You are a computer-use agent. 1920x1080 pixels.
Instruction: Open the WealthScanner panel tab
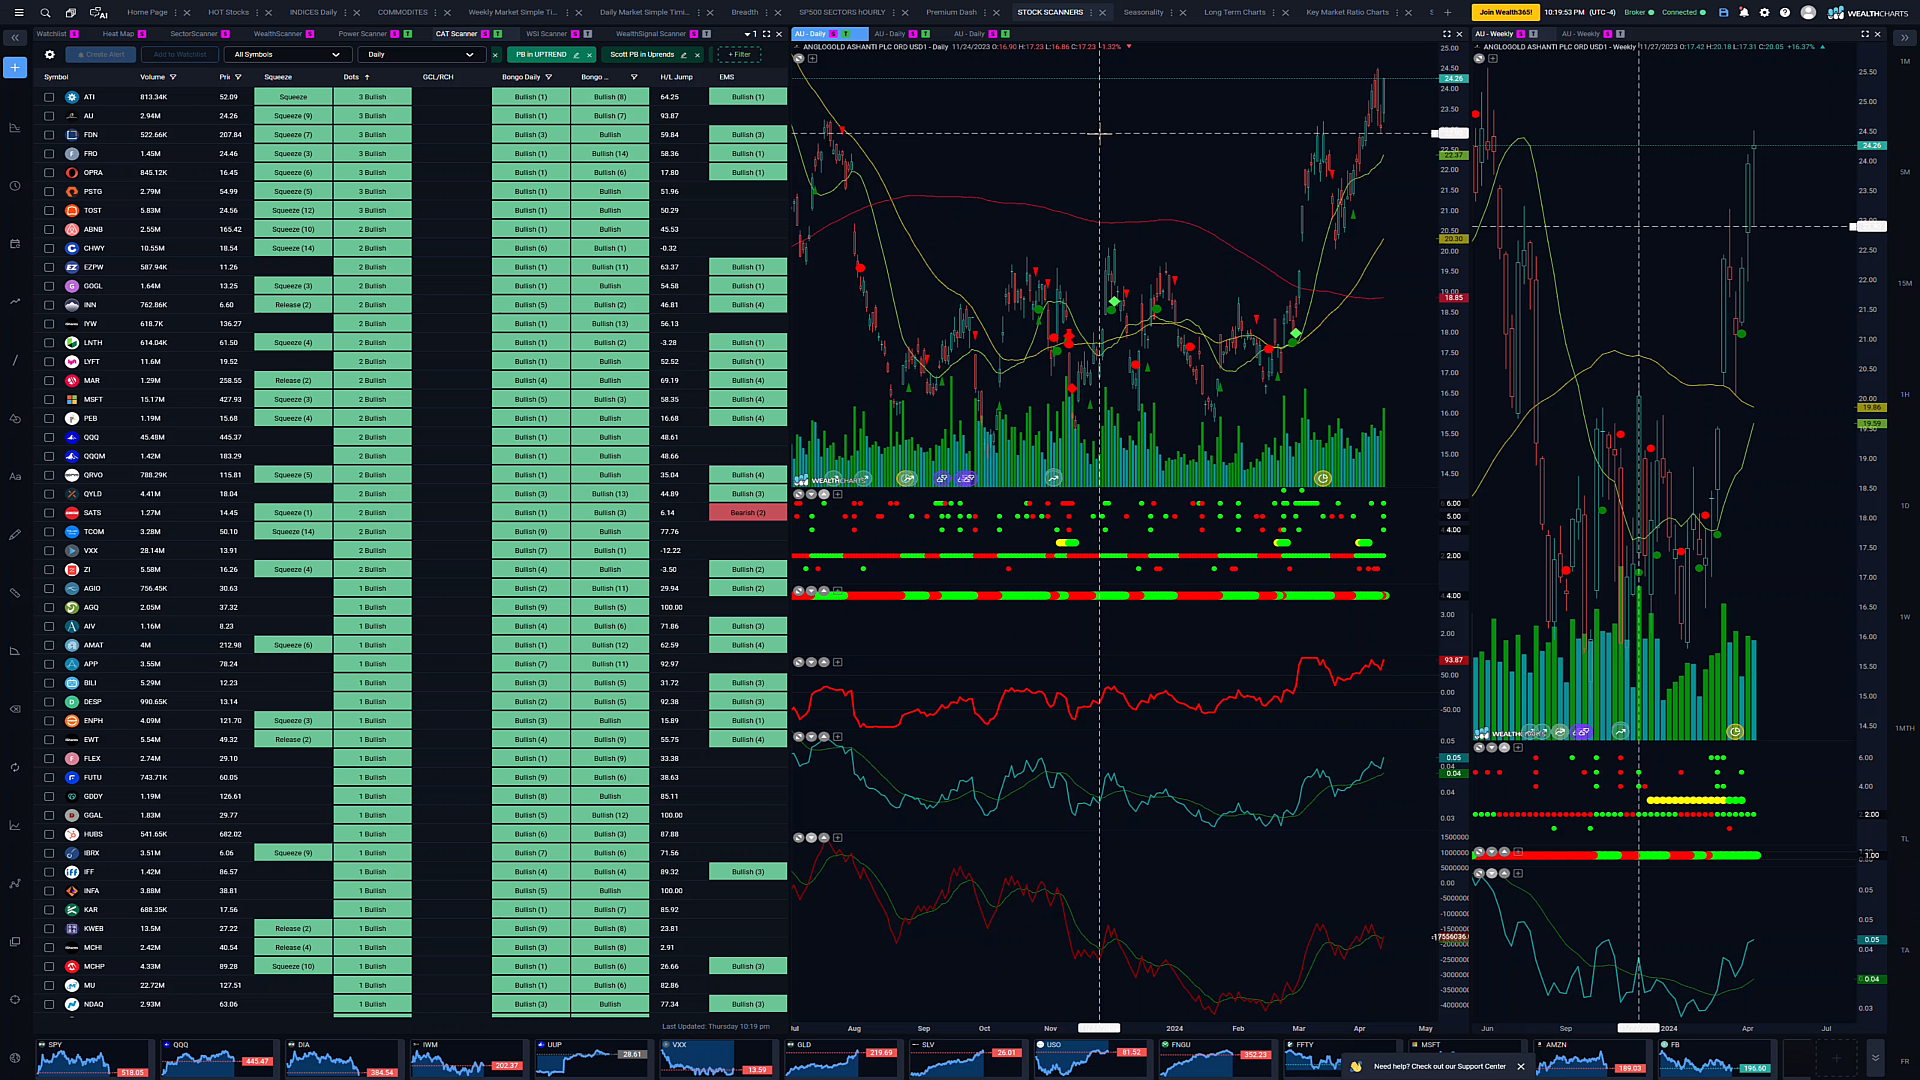[x=277, y=34]
